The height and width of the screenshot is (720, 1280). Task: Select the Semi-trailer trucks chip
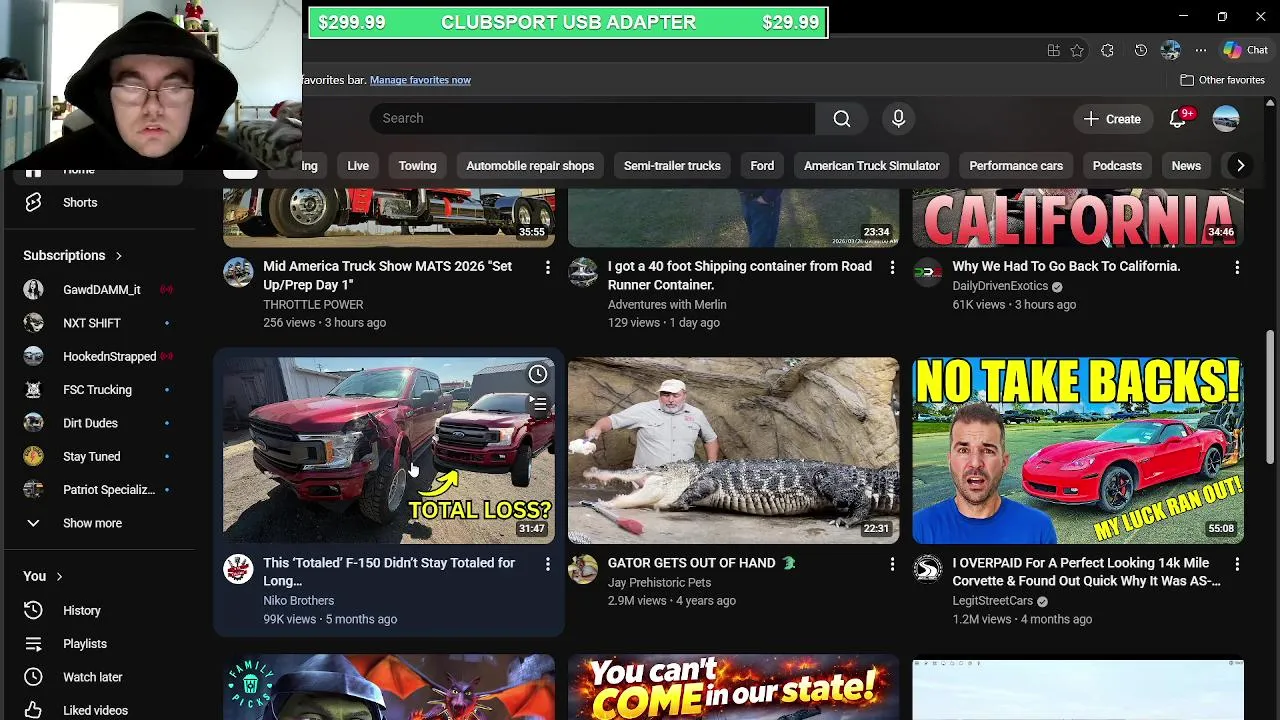click(x=672, y=166)
